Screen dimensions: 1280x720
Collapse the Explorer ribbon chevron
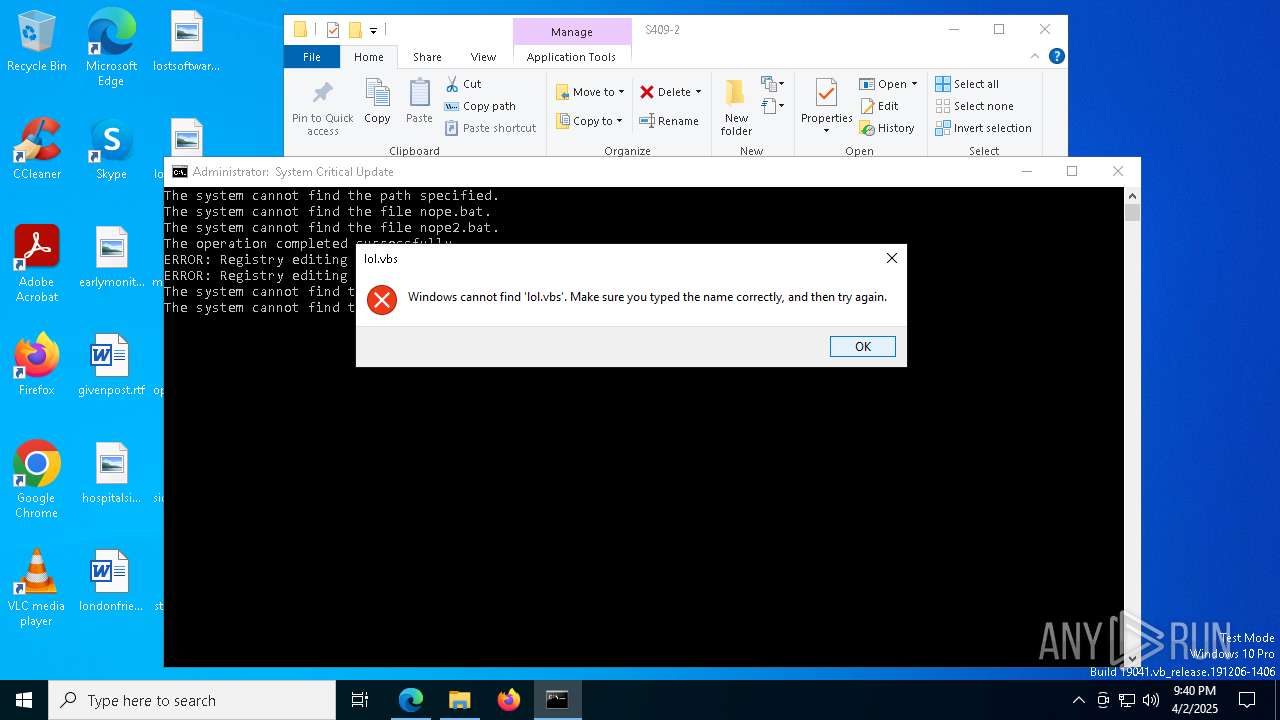(1036, 56)
